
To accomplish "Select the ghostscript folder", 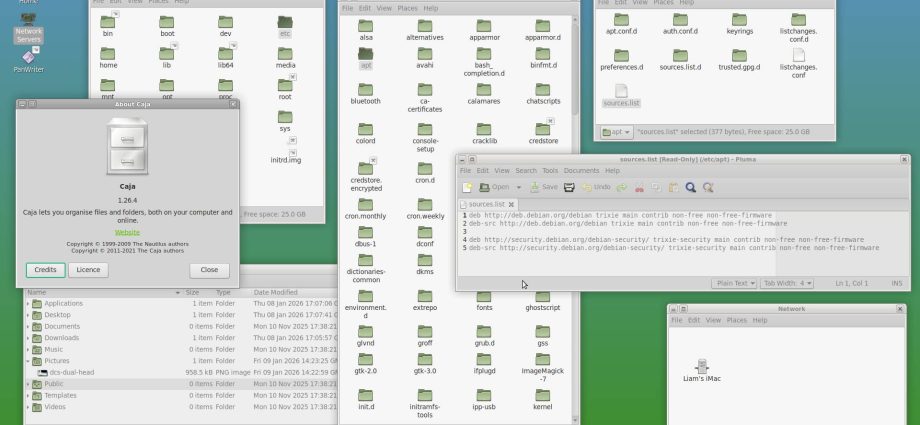I will [x=543, y=300].
